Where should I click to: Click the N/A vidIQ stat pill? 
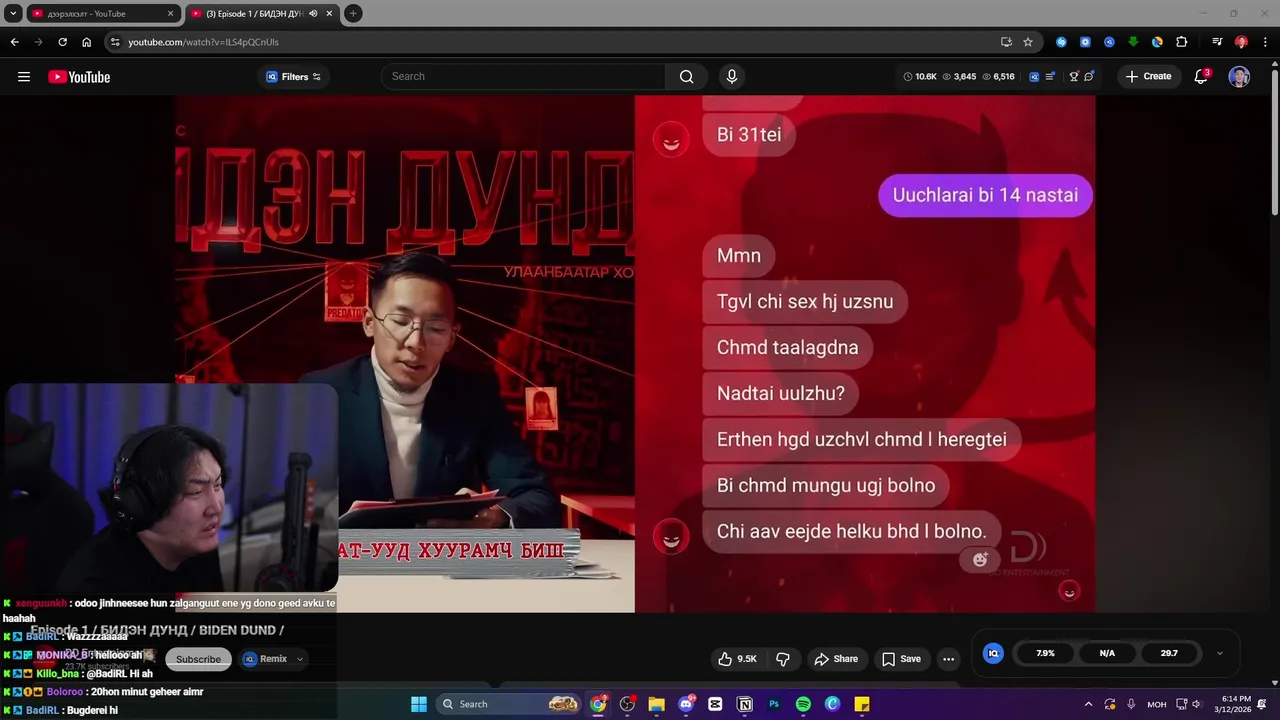tap(1107, 653)
